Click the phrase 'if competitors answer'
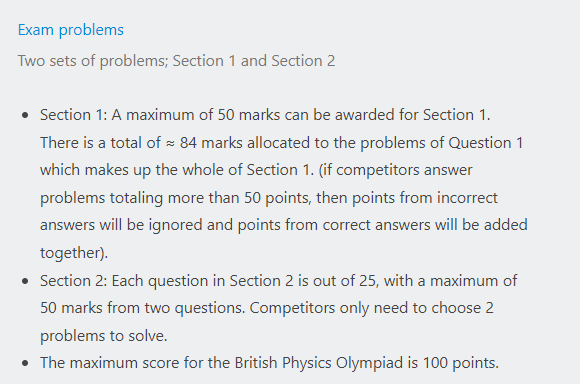580x384 pixels. tap(397, 170)
